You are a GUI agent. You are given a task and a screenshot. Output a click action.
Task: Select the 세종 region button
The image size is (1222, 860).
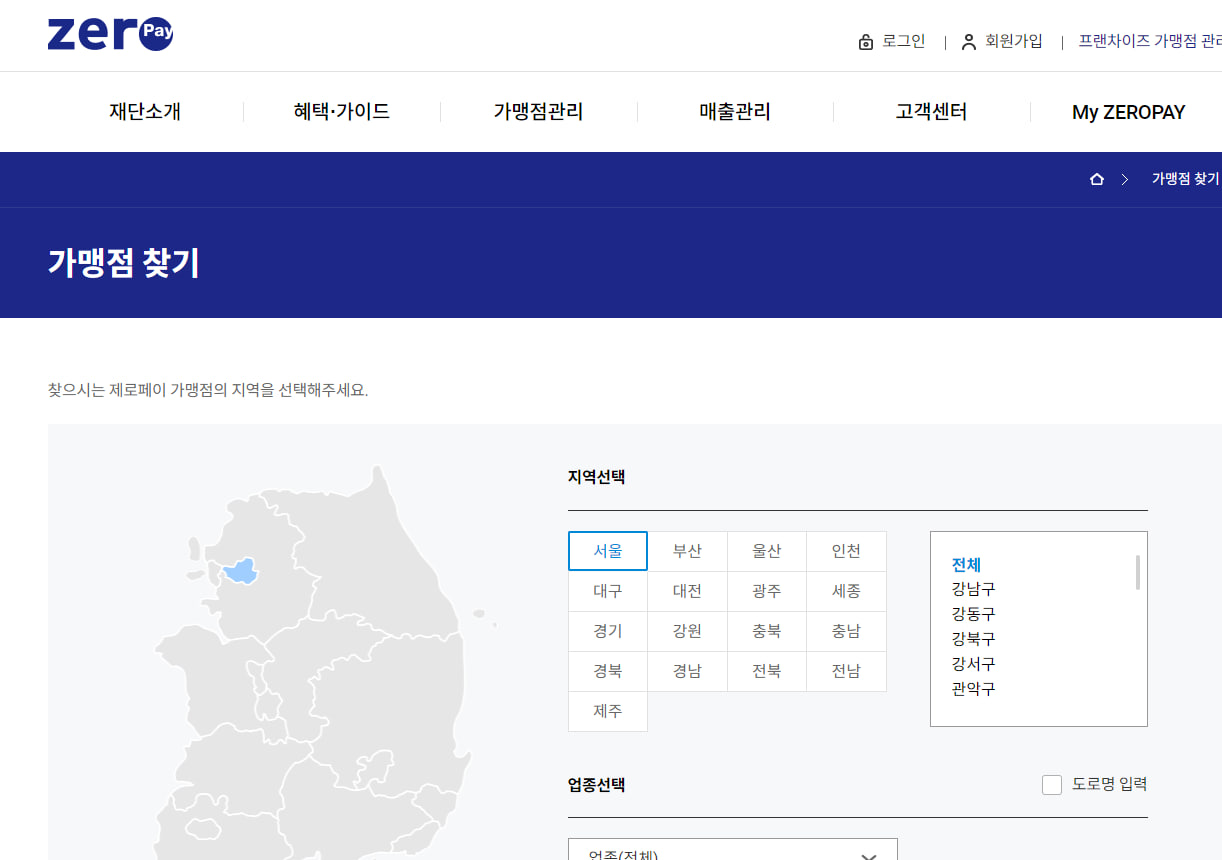[x=846, y=591]
